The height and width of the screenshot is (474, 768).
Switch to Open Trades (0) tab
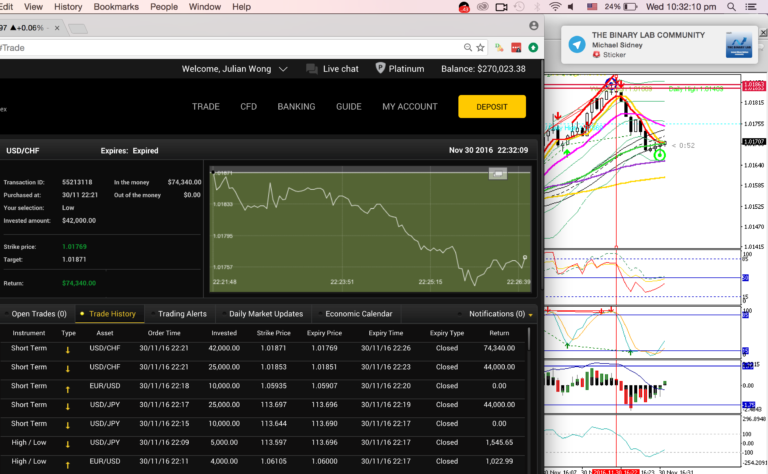click(x=37, y=314)
